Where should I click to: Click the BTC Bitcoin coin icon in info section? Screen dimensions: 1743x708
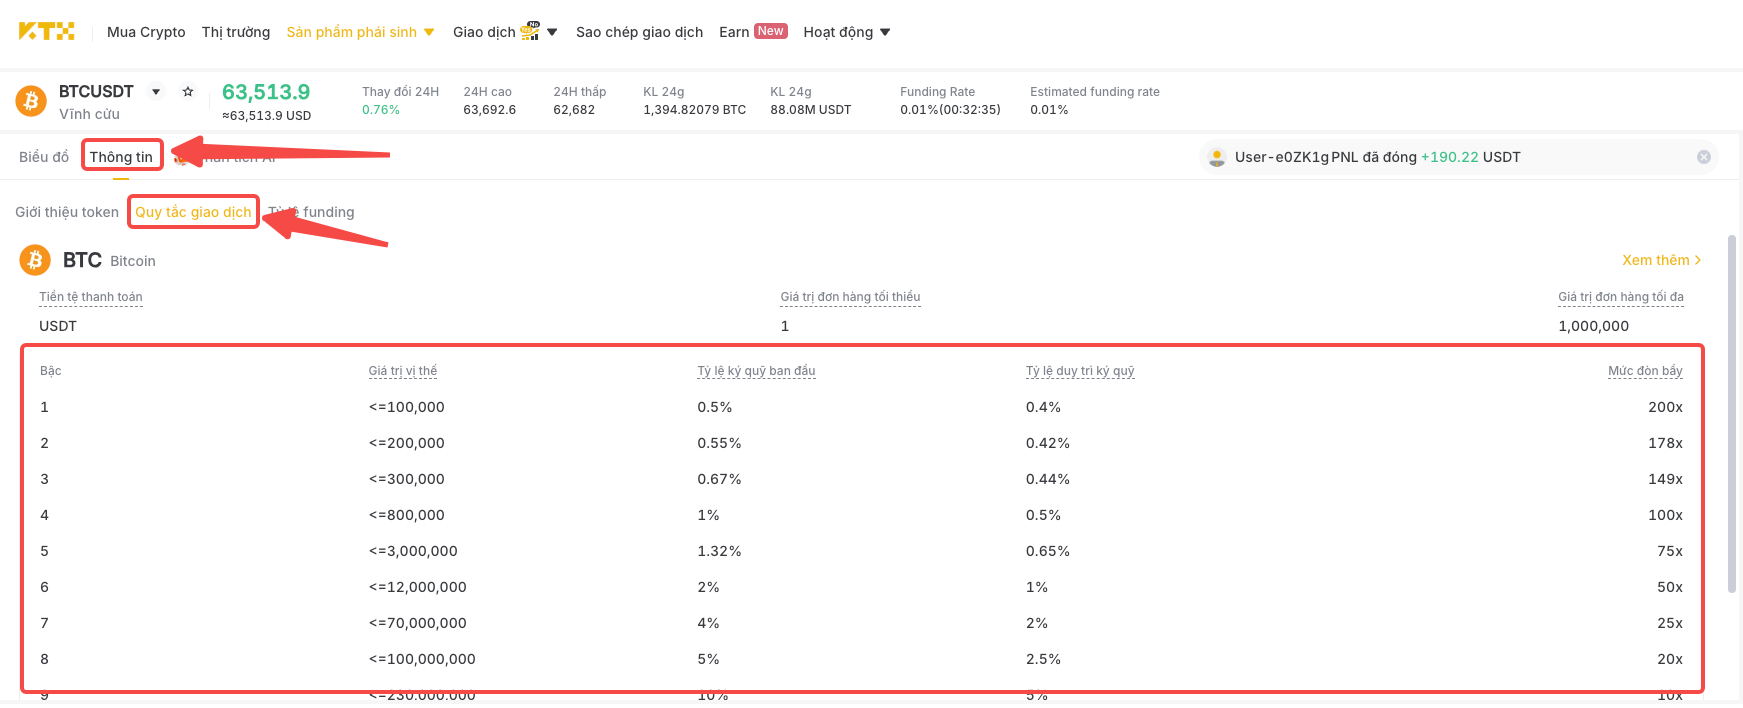pos(35,260)
